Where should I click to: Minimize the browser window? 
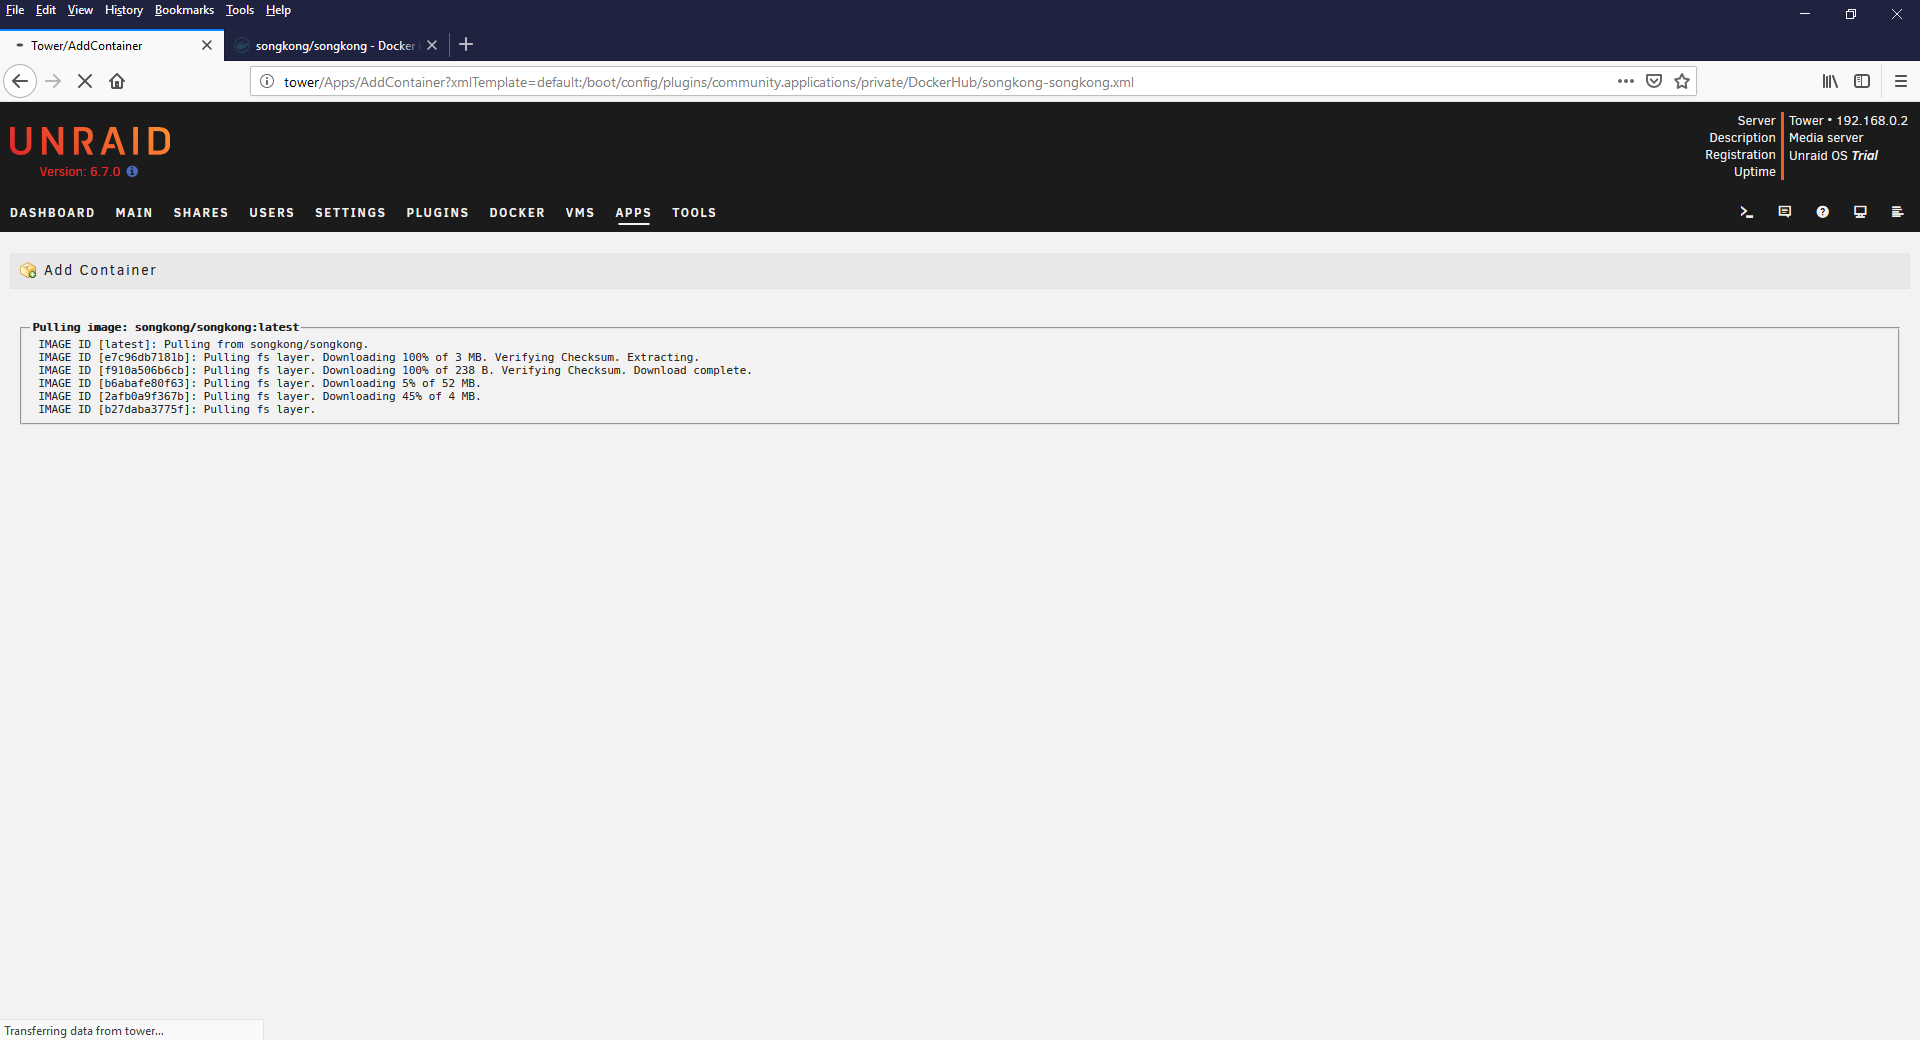click(1805, 14)
